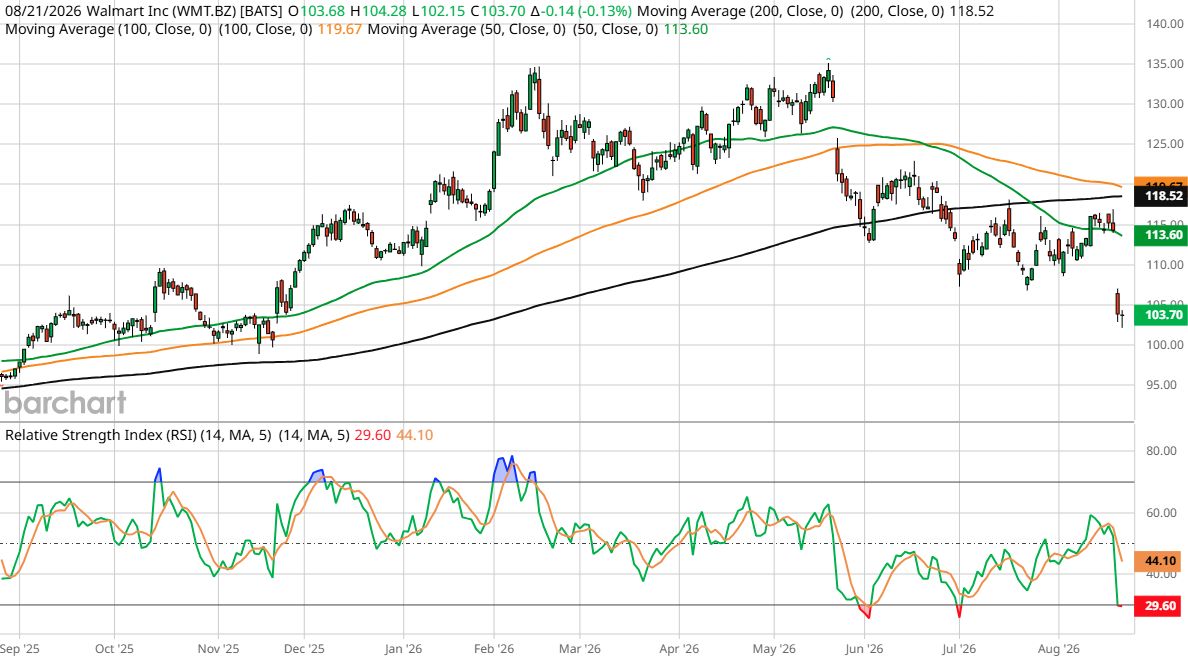The height and width of the screenshot is (661, 1188).
Task: Click the Mar '26 date axis label
Action: click(x=580, y=649)
